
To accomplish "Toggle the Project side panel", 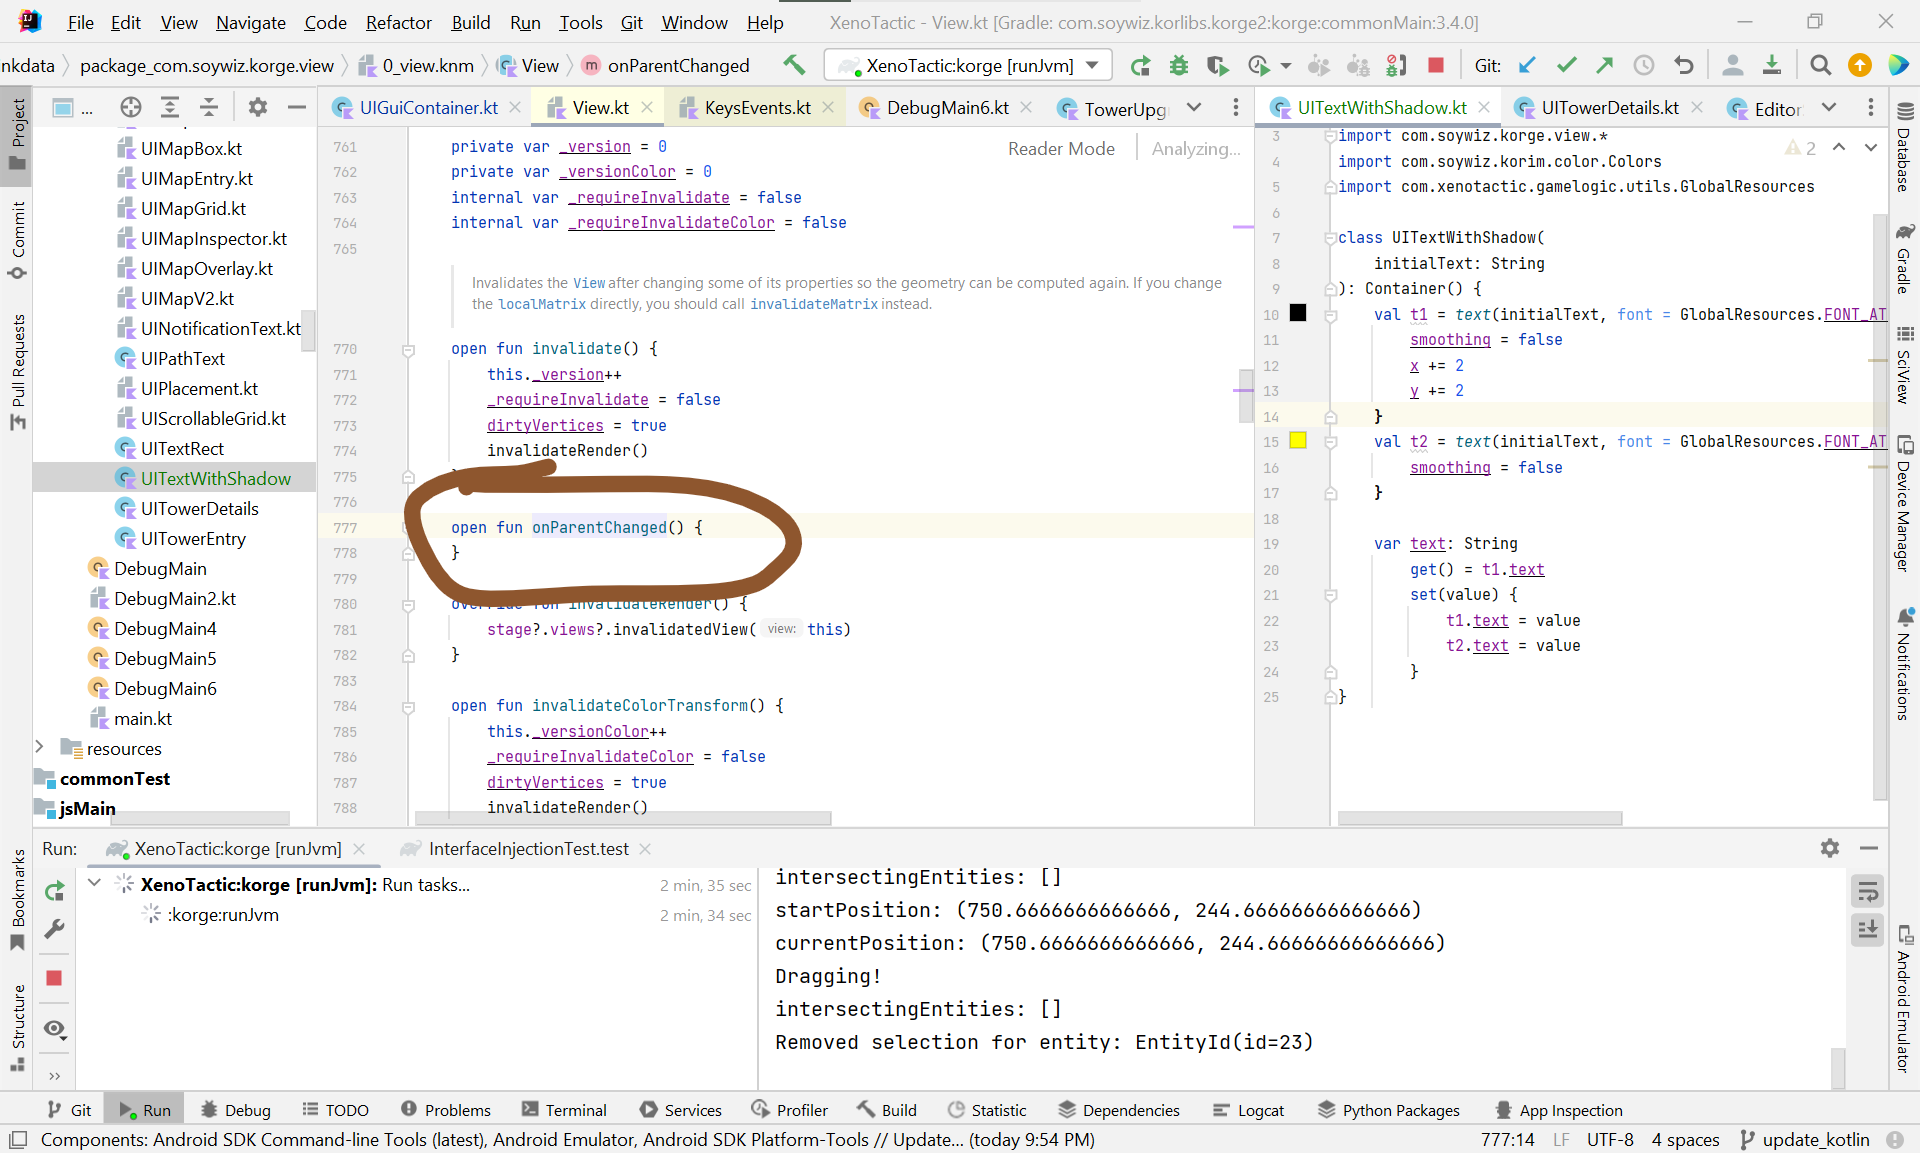I will 17,135.
